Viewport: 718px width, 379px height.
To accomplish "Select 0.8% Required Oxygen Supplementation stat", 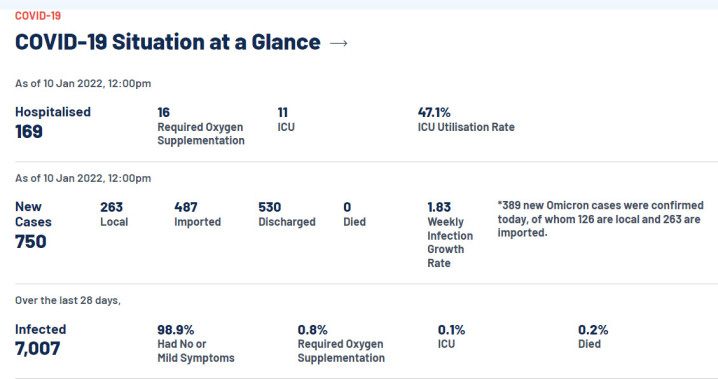I will (x=341, y=344).
